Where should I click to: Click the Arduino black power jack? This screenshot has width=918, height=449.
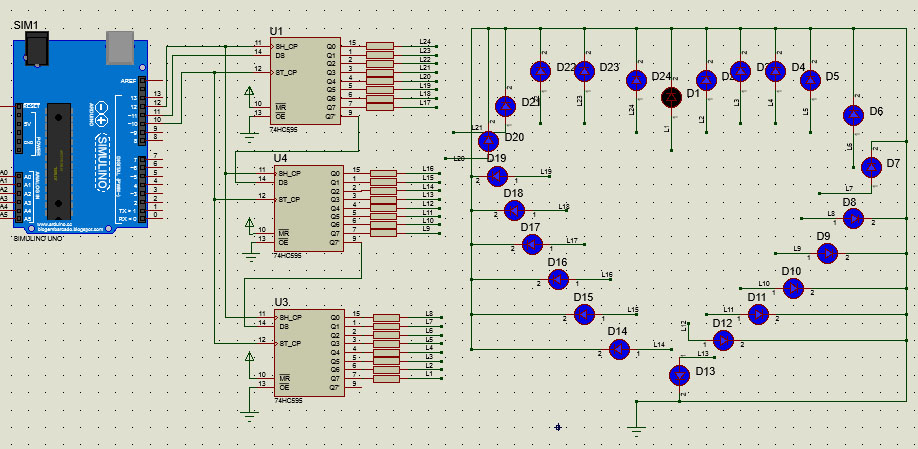[38, 46]
